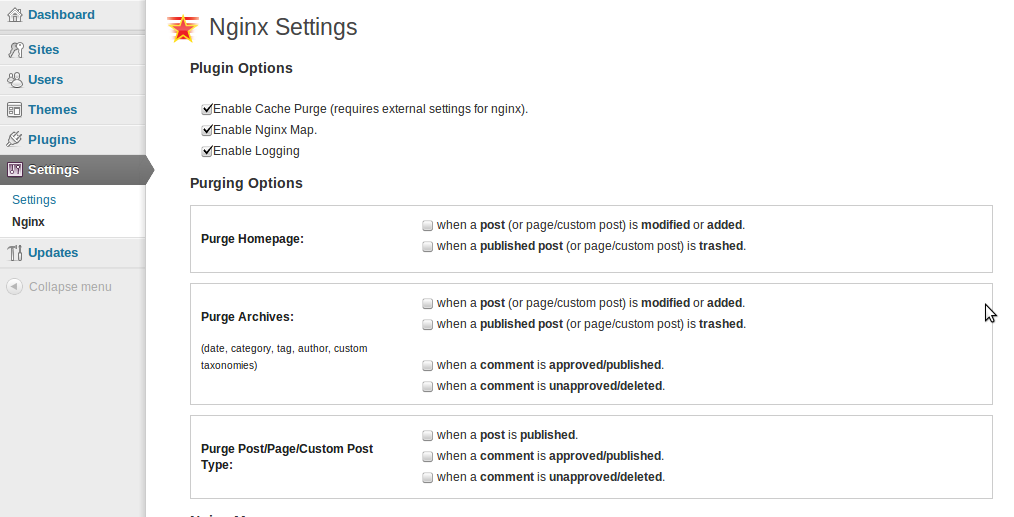Screen dimensions: 1014x517
Task: Enable Purge Homepage when post is trashed
Action: pos(427,247)
